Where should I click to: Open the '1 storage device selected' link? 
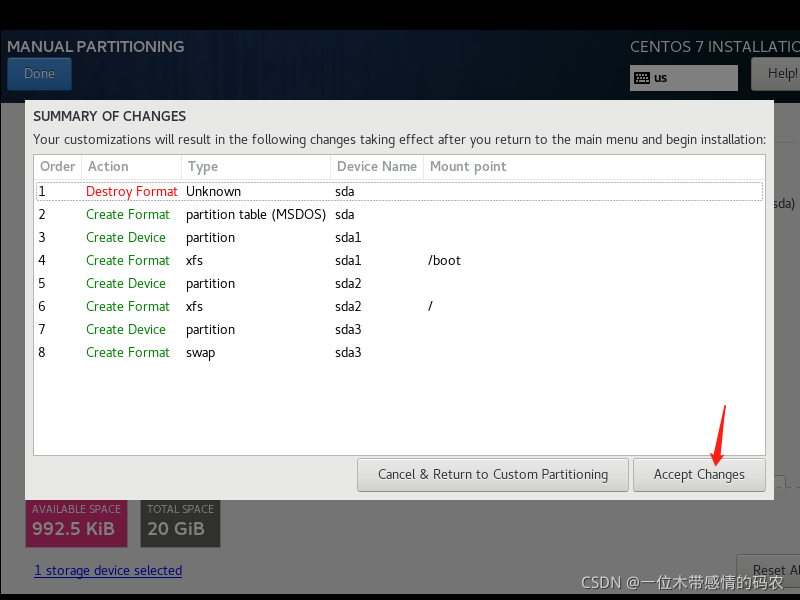[x=108, y=570]
